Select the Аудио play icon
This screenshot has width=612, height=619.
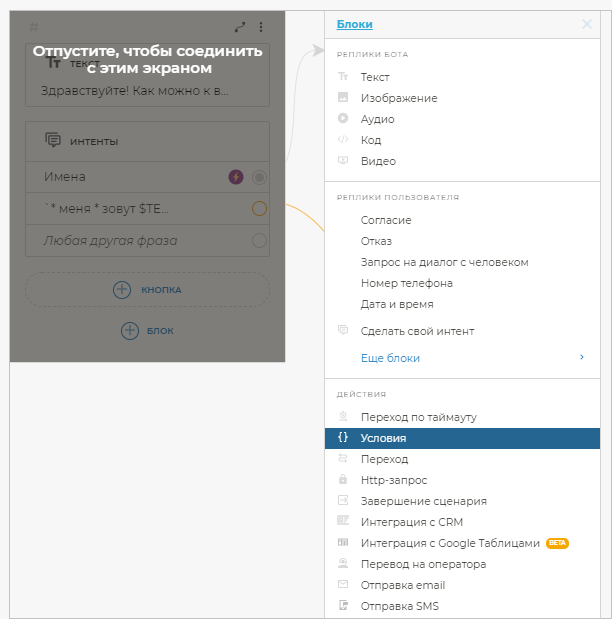(343, 119)
